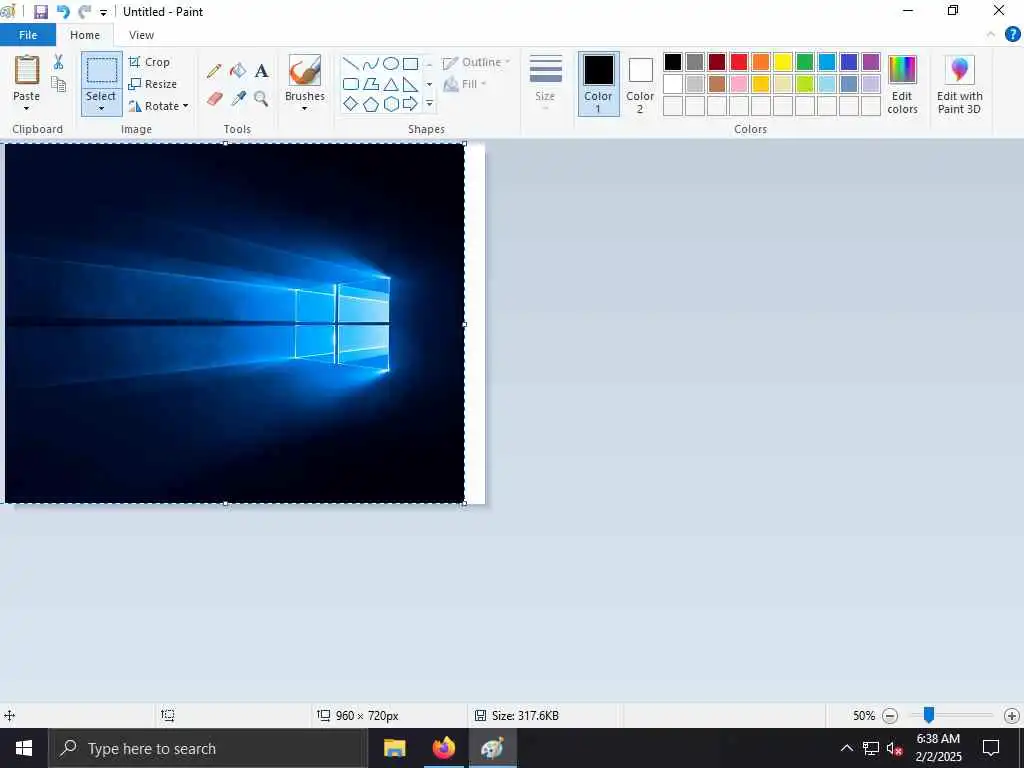
Task: Zoom in with the plus button
Action: point(1012,716)
